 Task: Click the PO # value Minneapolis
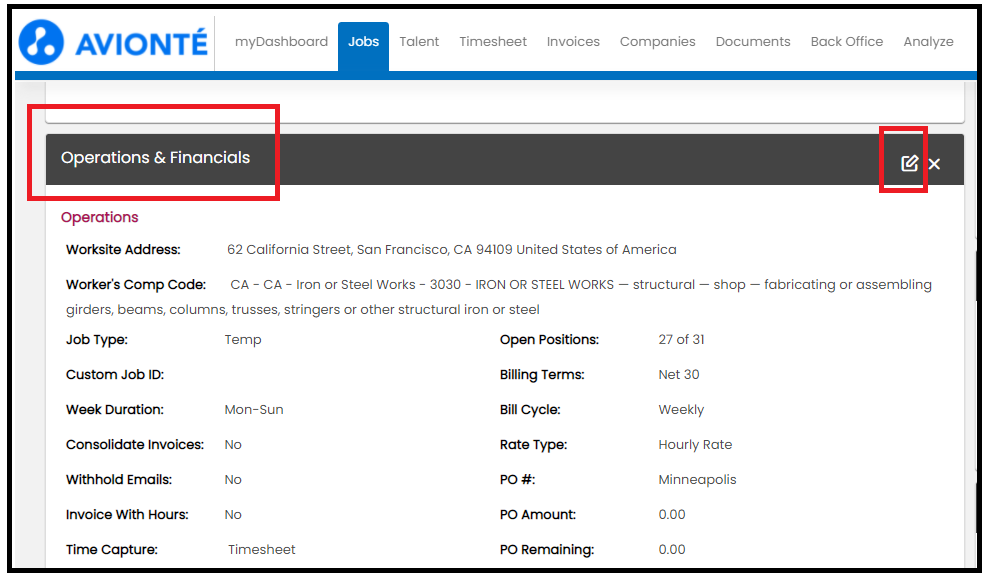coord(697,480)
